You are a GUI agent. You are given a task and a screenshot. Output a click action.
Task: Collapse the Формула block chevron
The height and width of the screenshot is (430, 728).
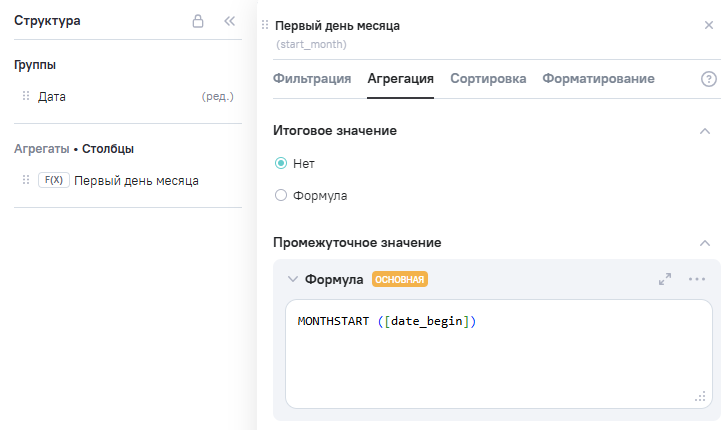(292, 279)
